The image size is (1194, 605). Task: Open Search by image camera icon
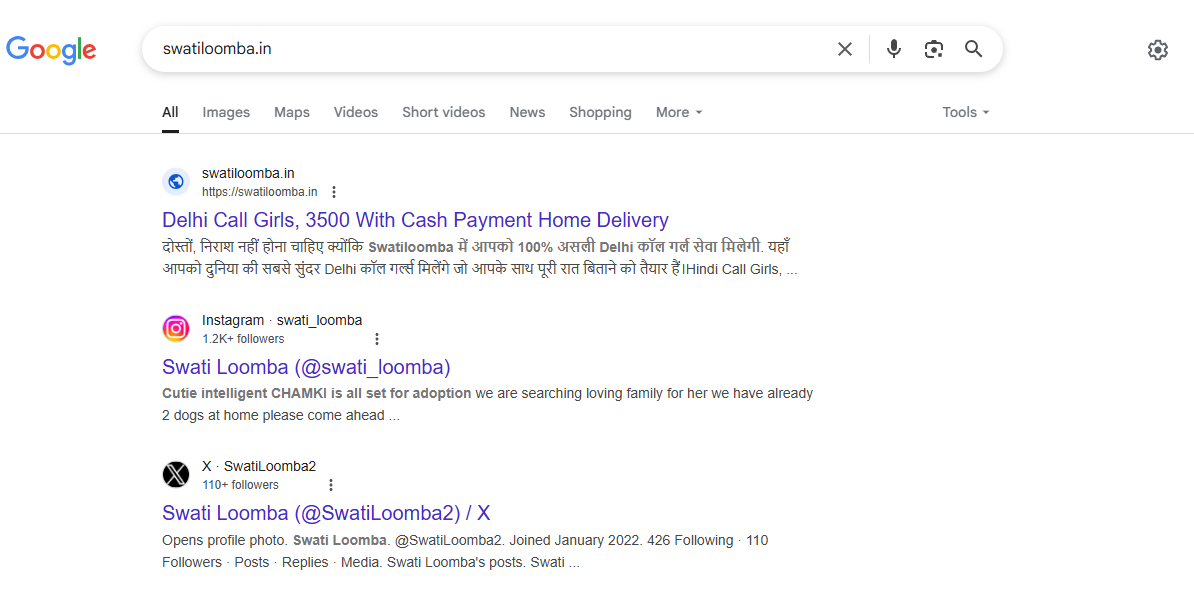click(934, 49)
